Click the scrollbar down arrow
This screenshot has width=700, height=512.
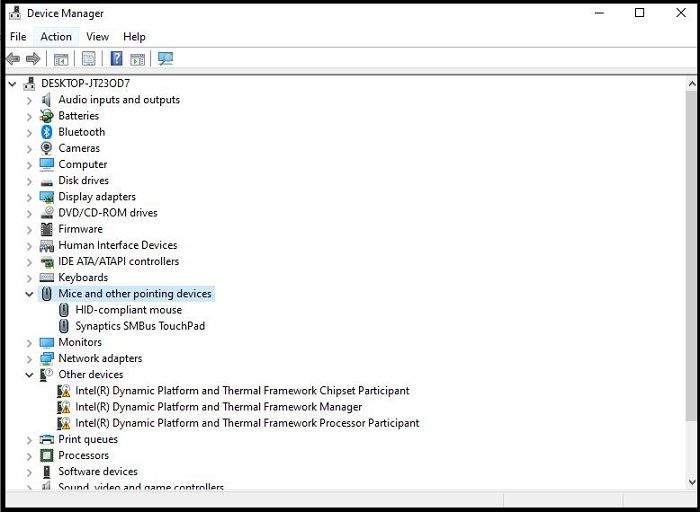(692, 482)
